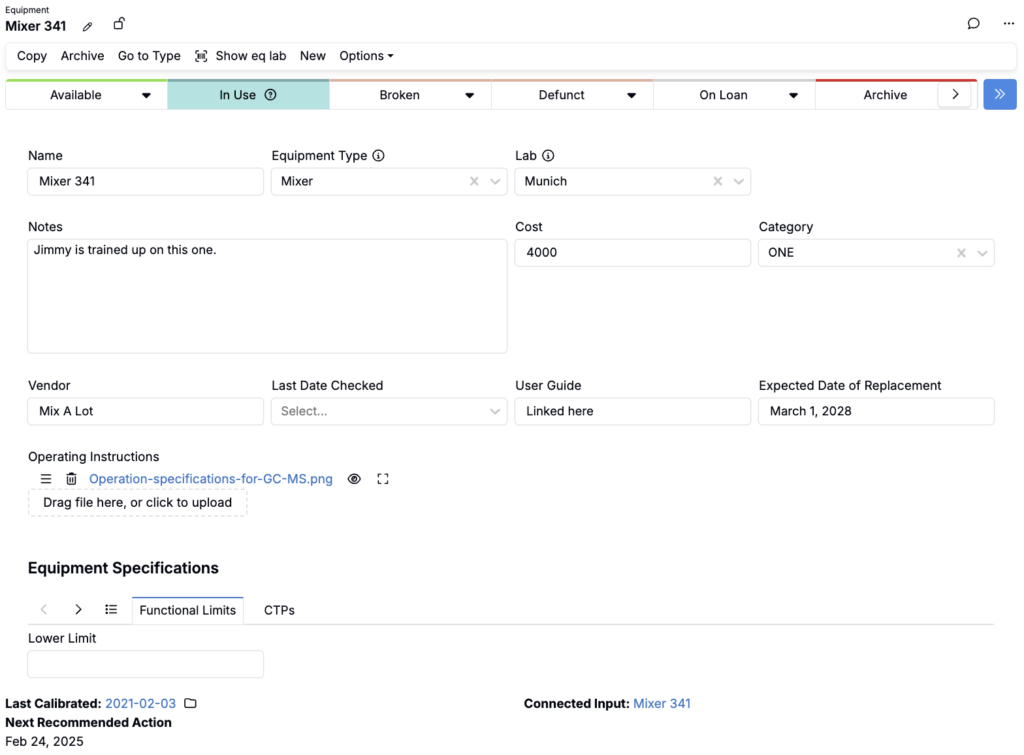Preview the file using the eye icon
This screenshot has width=1024, height=755.
point(354,479)
